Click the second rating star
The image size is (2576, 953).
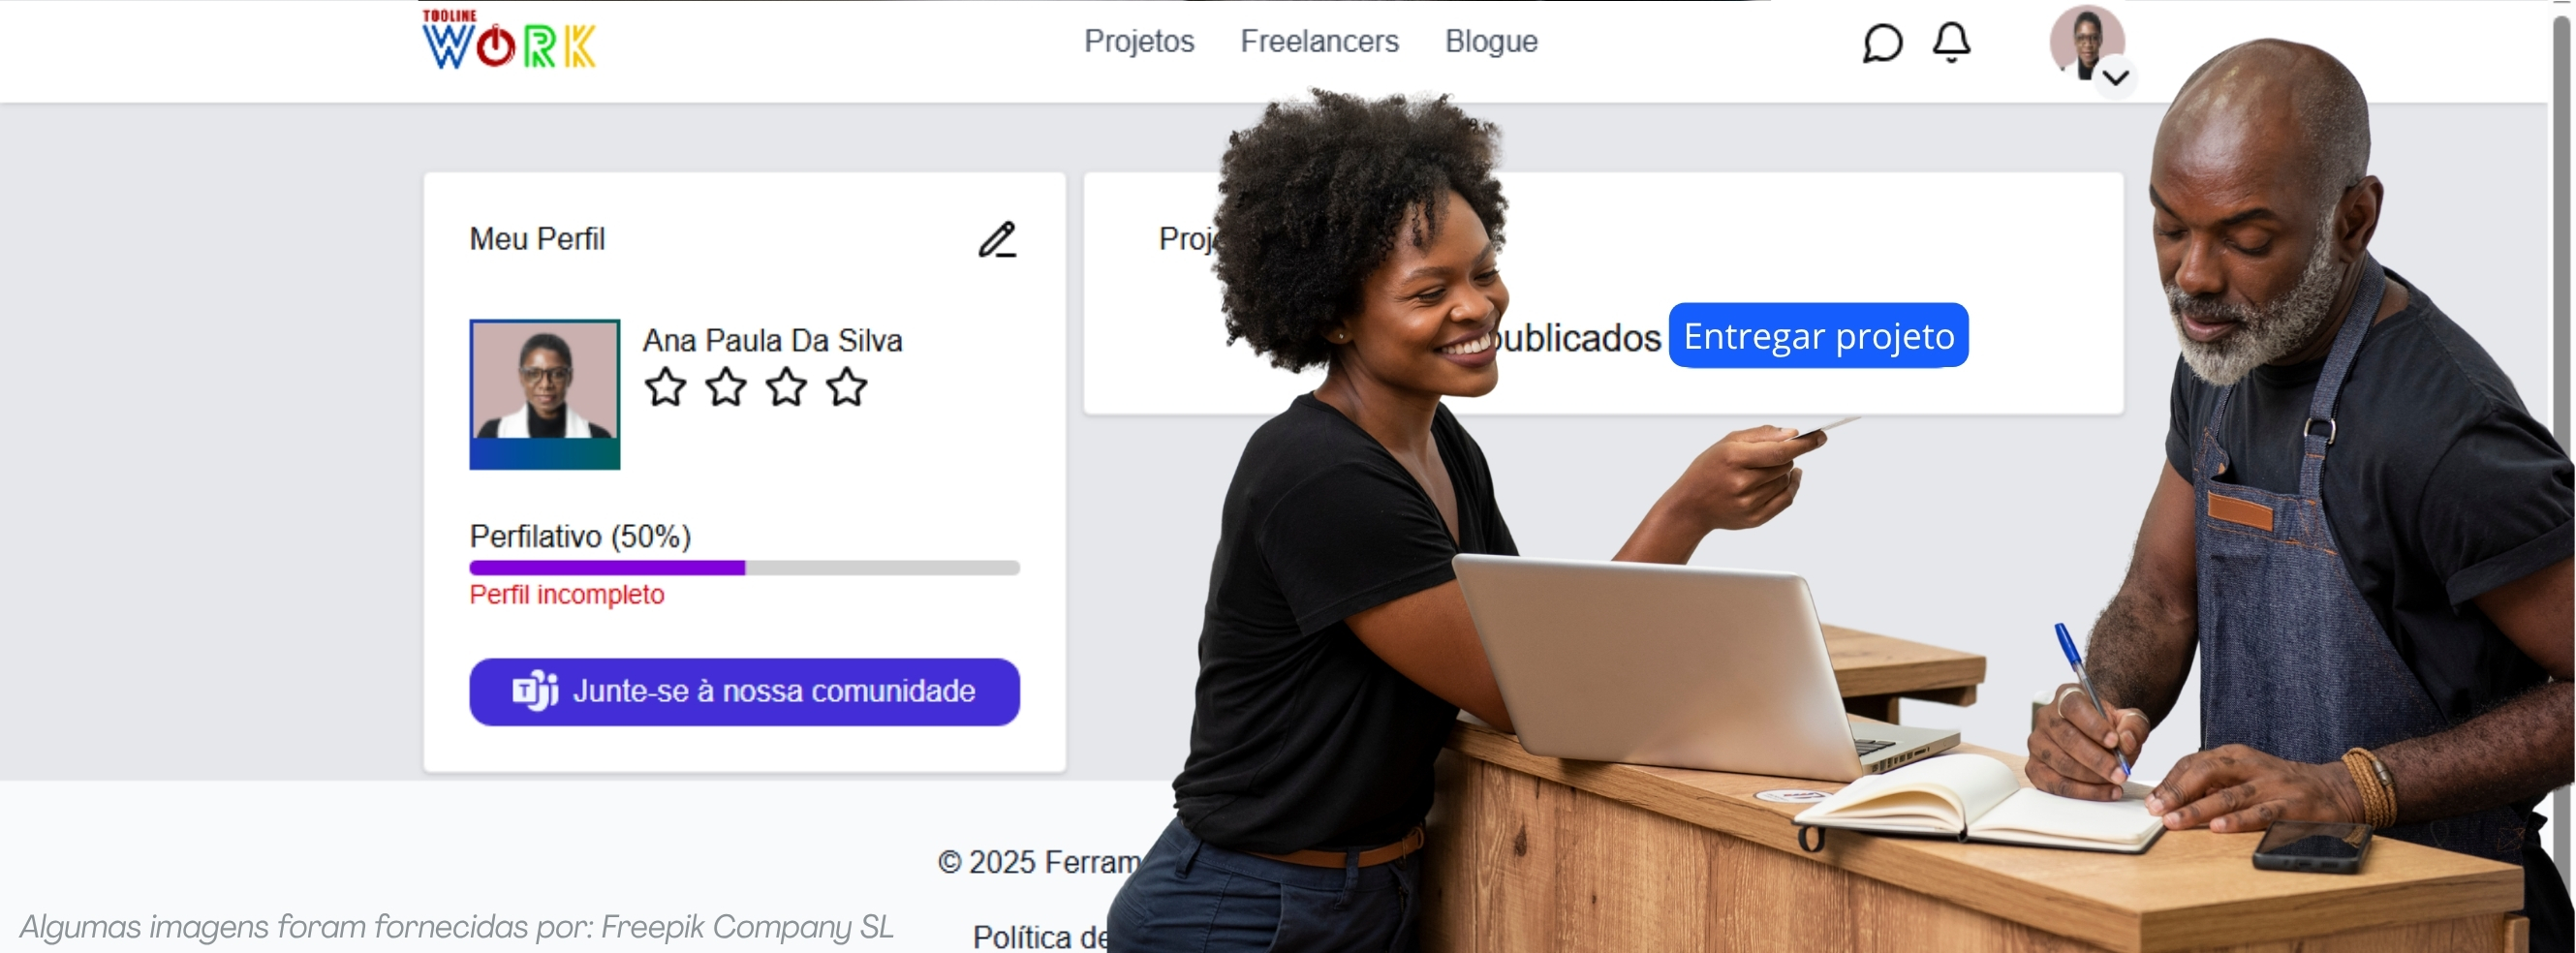pos(726,387)
